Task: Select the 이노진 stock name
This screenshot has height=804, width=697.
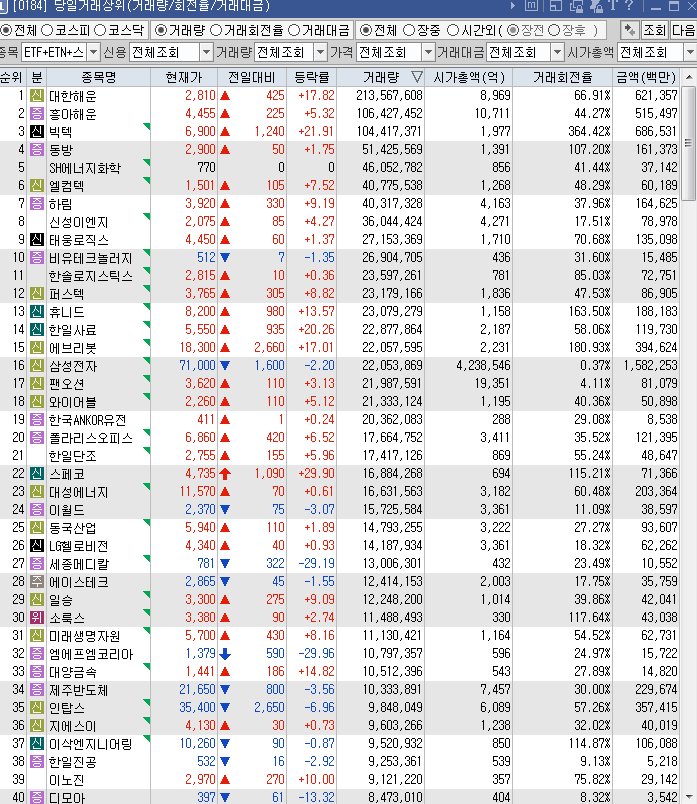Action: 67,780
